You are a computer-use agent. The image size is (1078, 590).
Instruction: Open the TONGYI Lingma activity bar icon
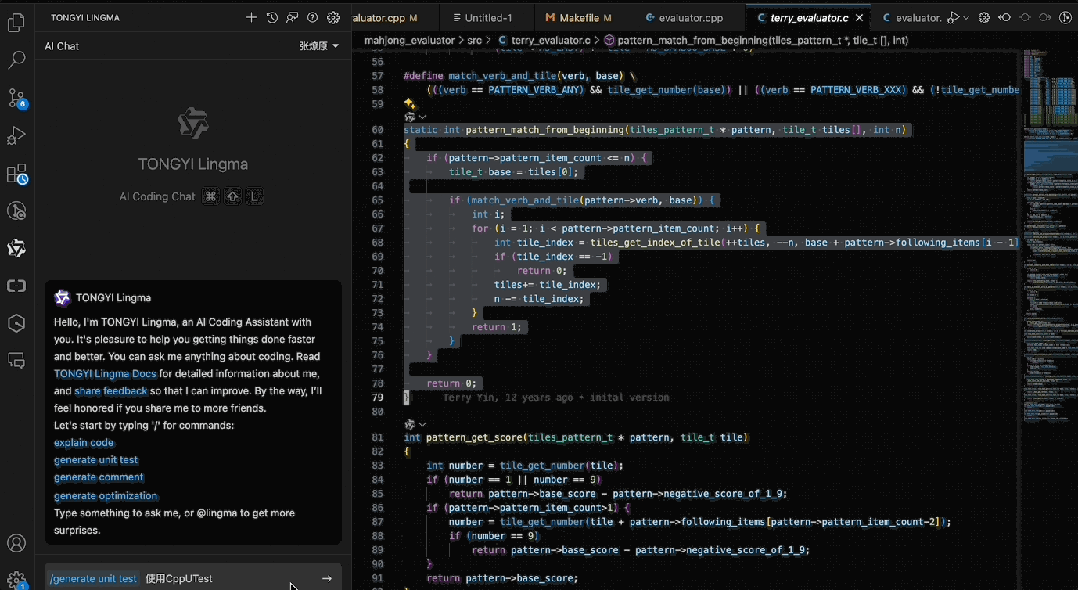[x=16, y=248]
